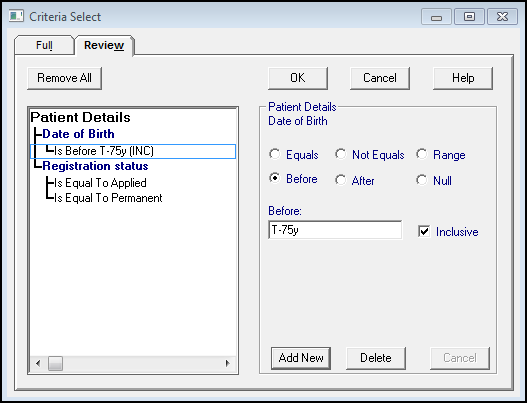Select 'Is Equal To Permanent' criterion

[x=108, y=198]
